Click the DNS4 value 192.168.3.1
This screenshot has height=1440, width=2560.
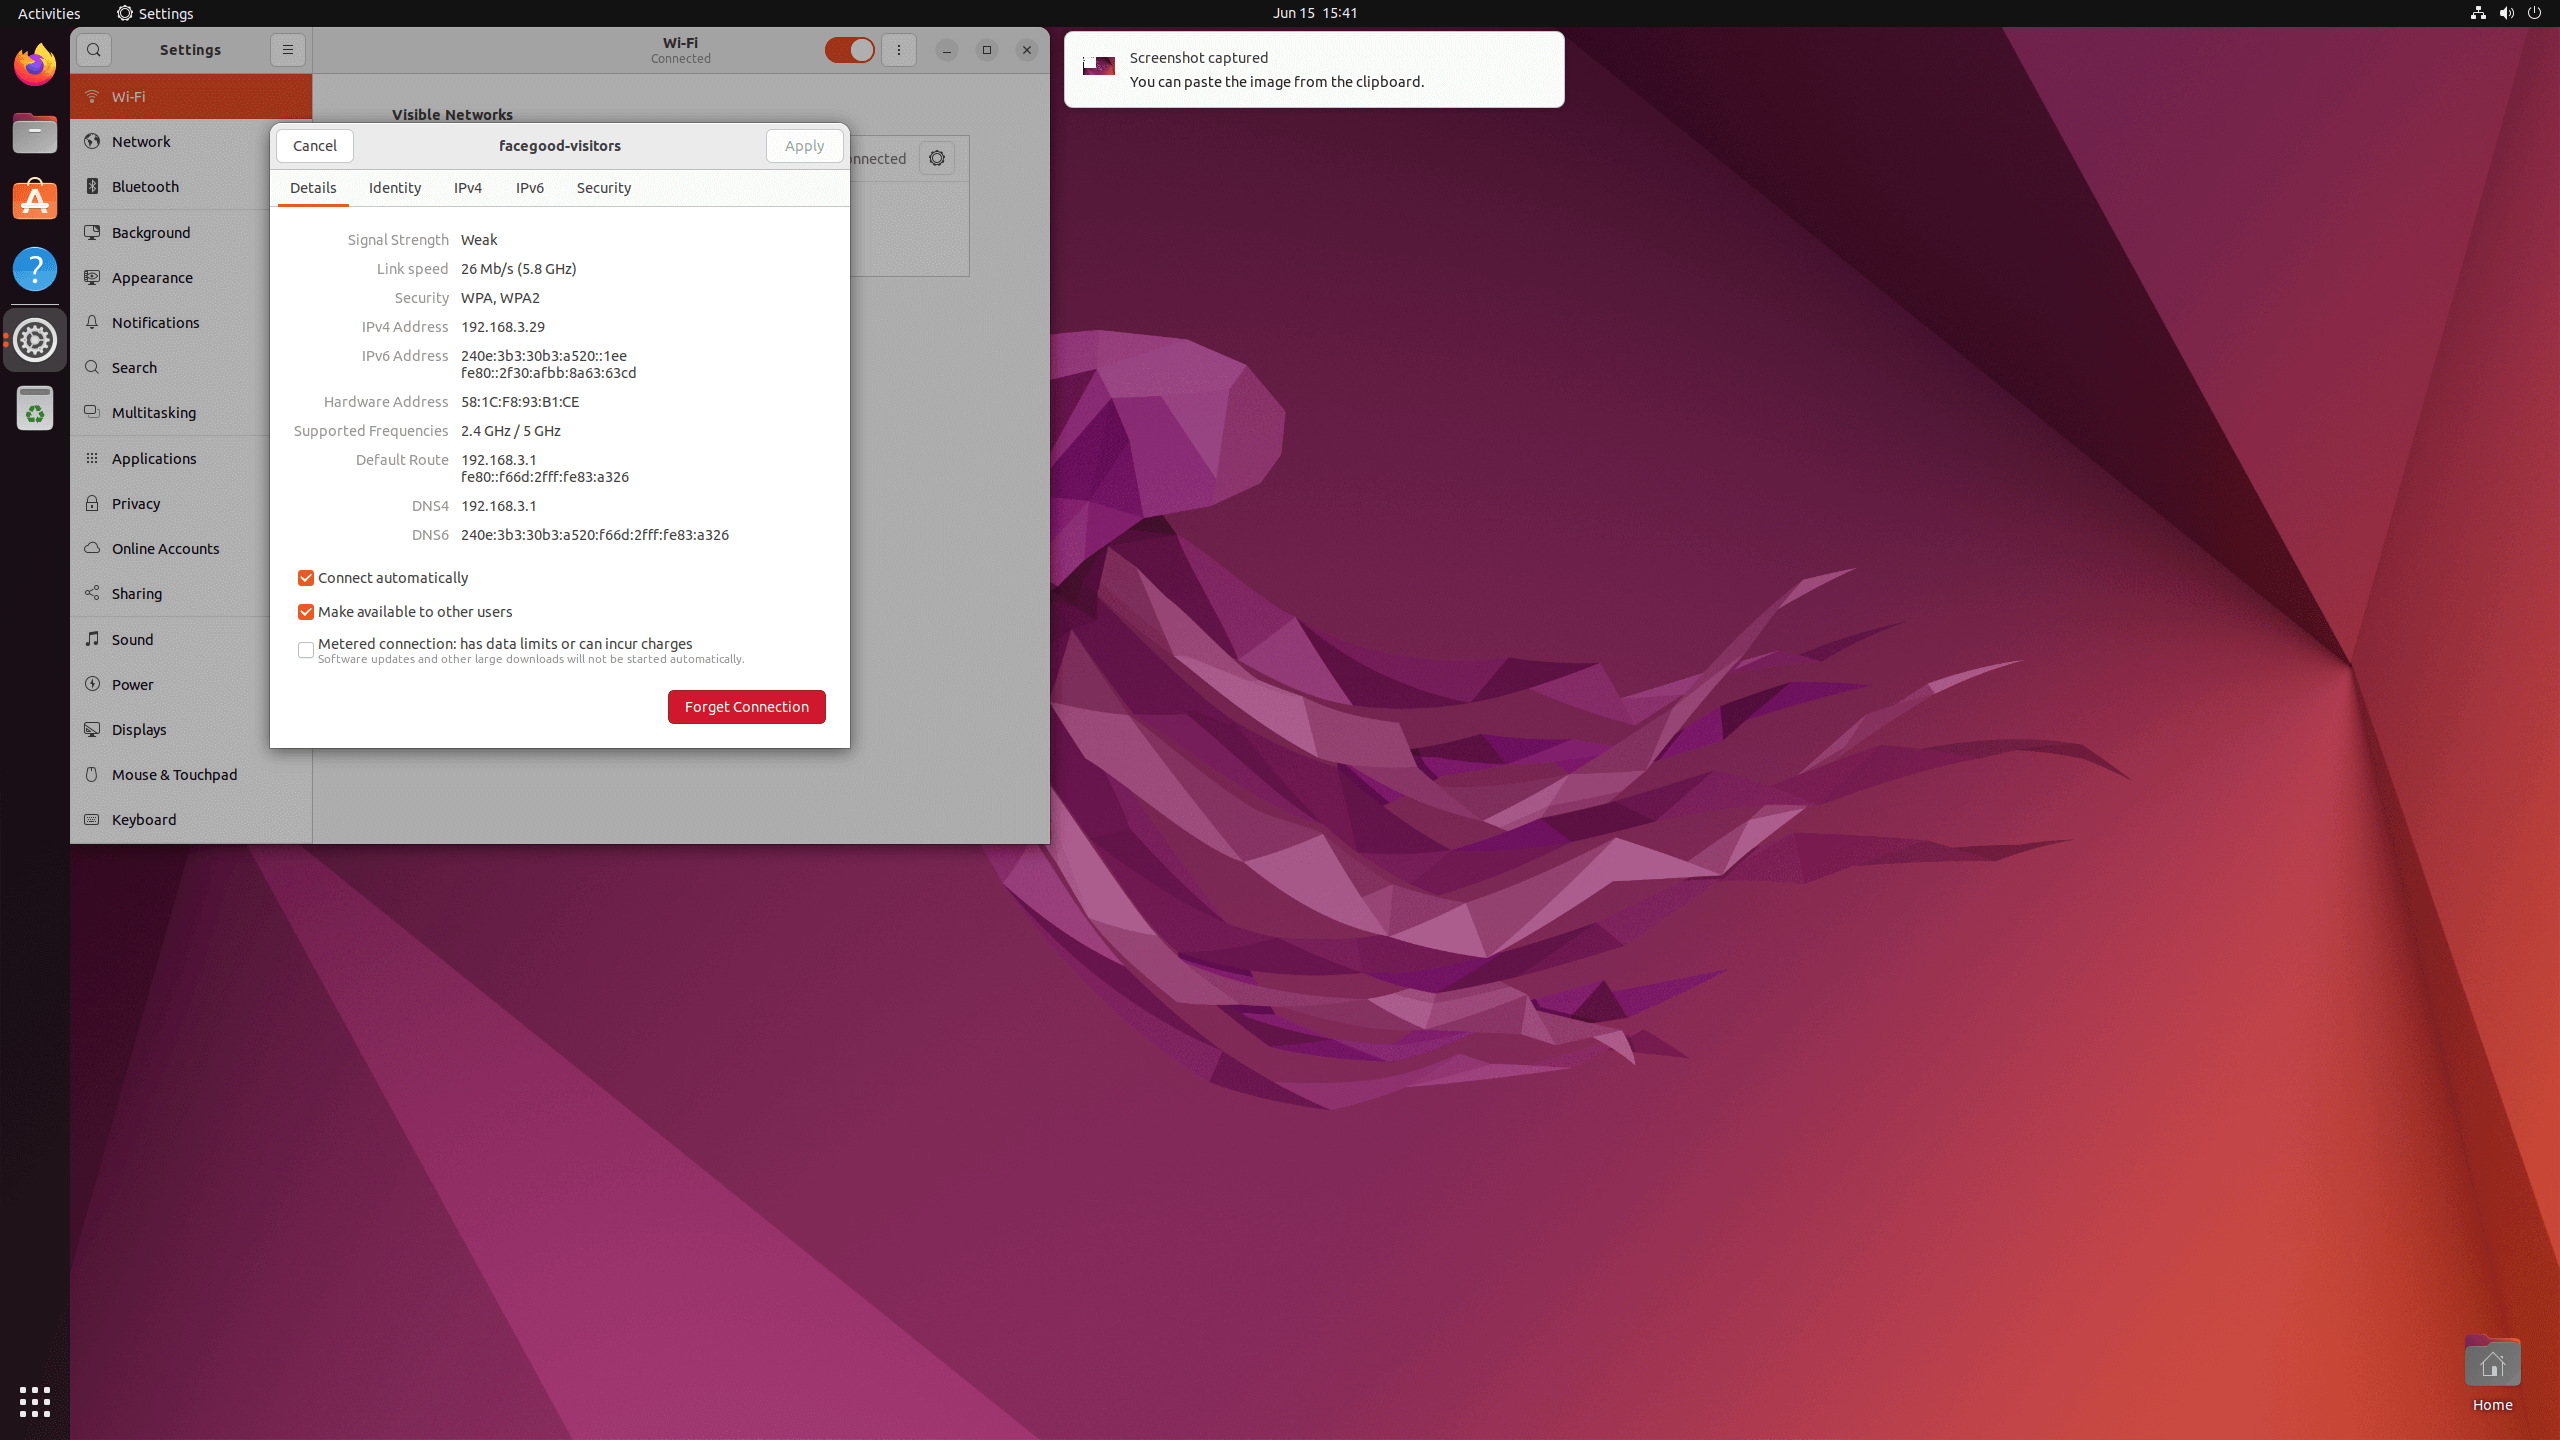tap(499, 506)
